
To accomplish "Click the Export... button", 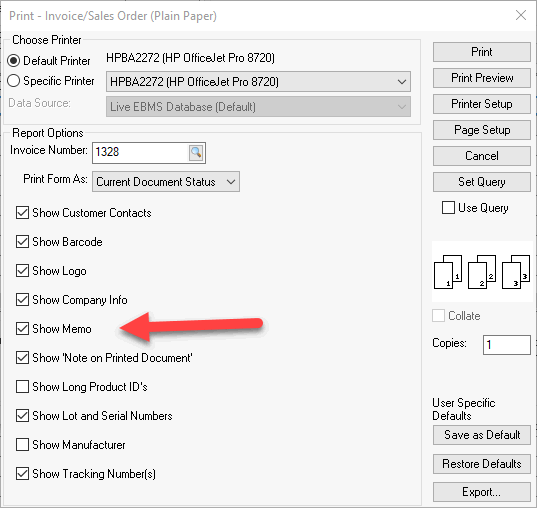I will click(482, 492).
